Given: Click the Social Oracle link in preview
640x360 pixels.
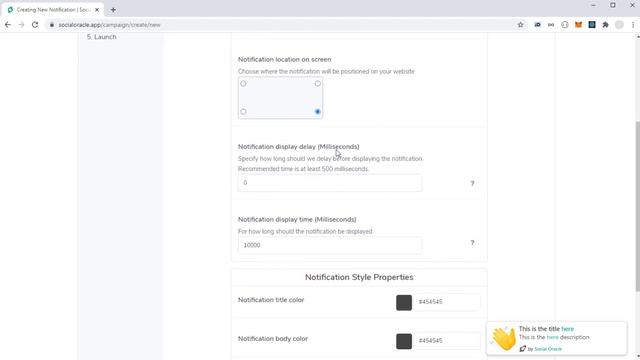Looking at the screenshot, I should (548, 349).
